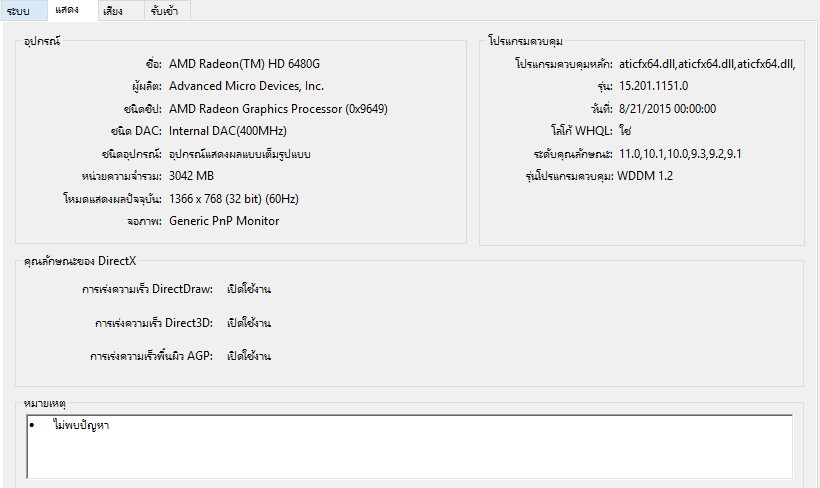Click the DirectDraw acceleration status เปิดใช้งาน

click(249, 289)
